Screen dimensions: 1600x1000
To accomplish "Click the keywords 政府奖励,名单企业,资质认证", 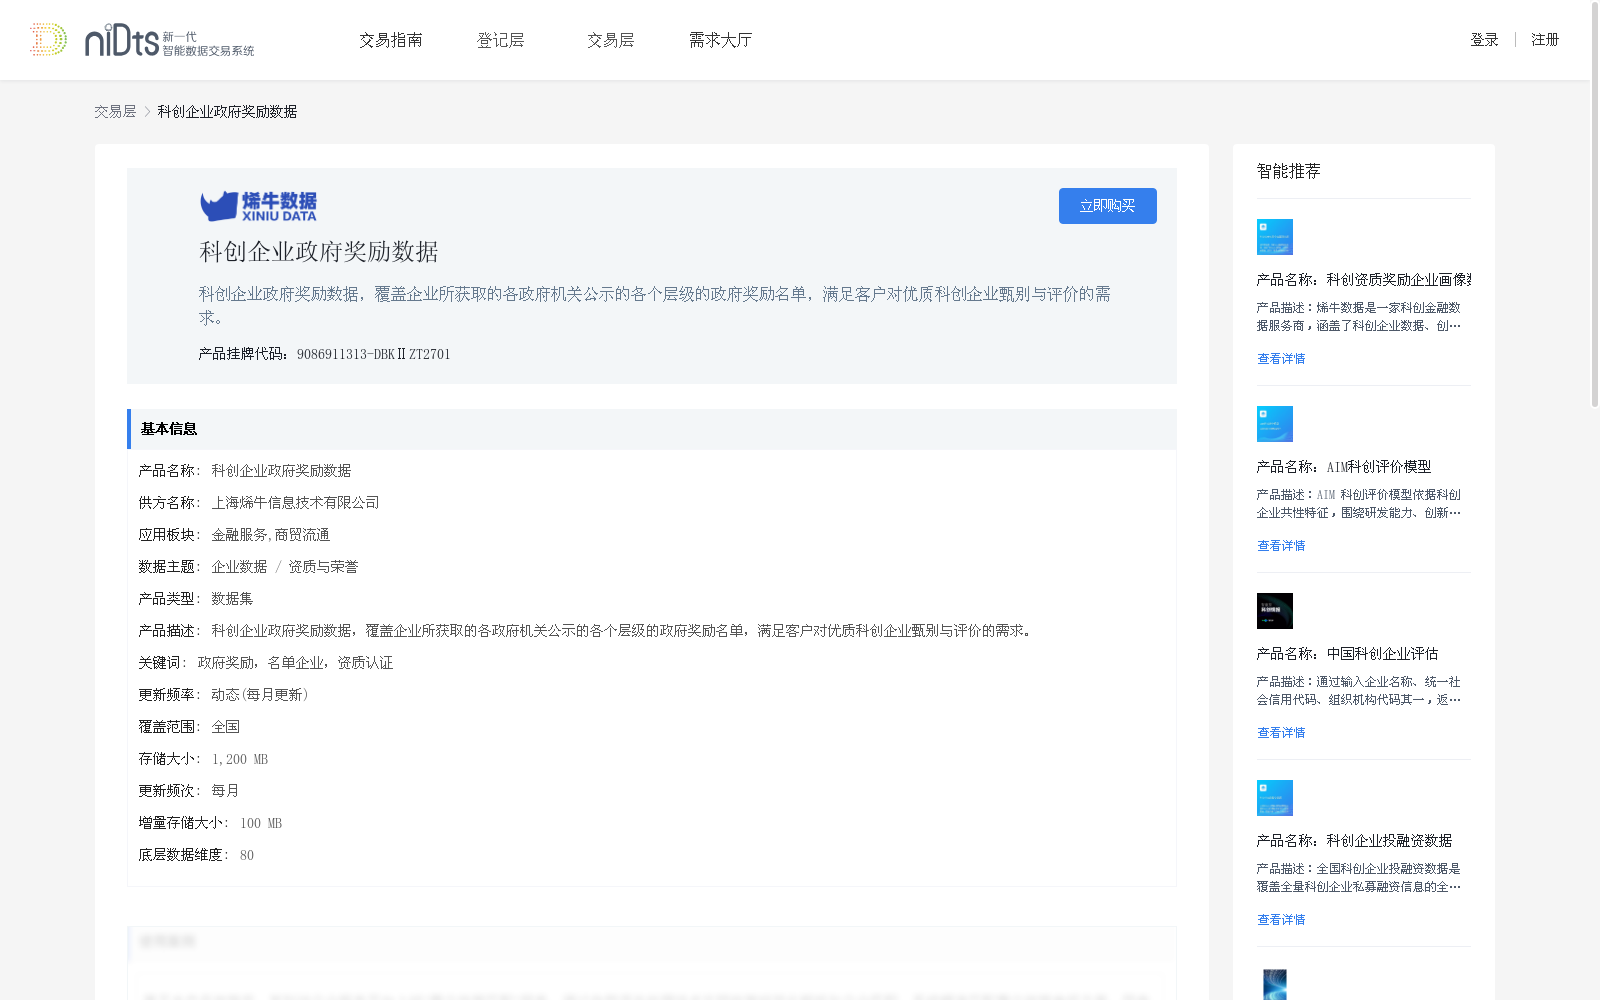I will coord(295,663).
